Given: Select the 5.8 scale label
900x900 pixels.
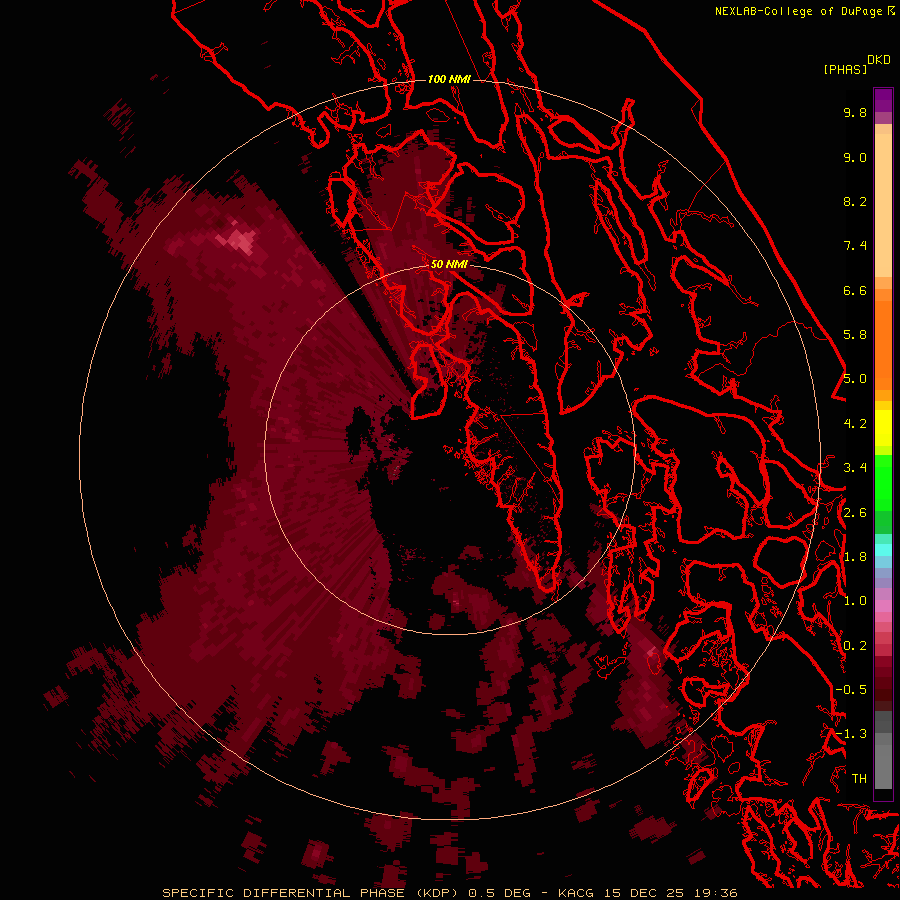Looking at the screenshot, I should pos(855,335).
